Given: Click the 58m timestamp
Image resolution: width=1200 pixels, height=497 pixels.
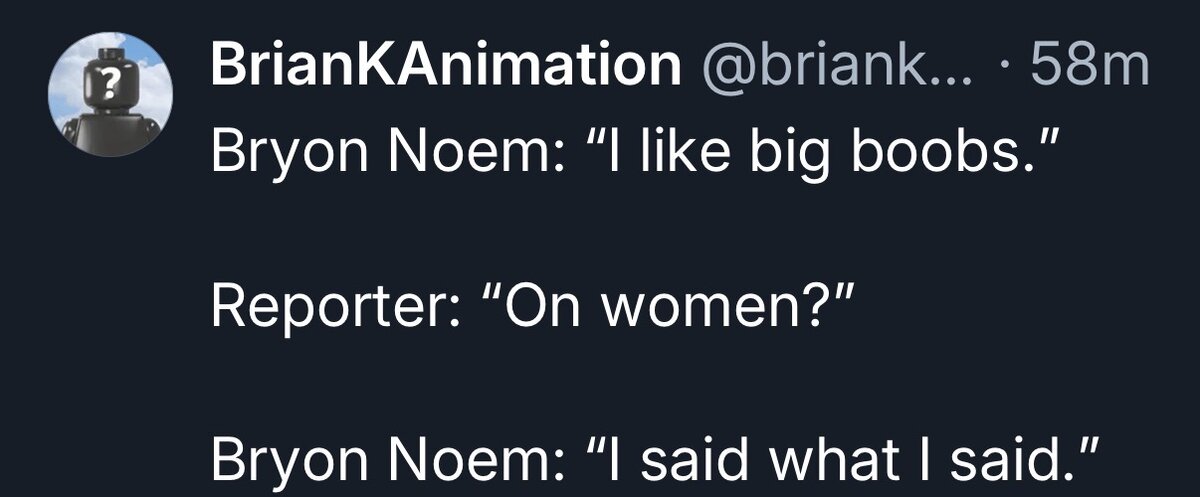Looking at the screenshot, I should (1091, 68).
